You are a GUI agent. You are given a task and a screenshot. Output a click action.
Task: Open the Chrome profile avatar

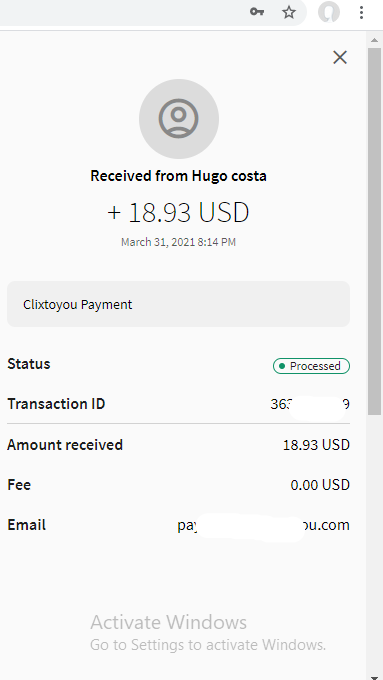(329, 12)
